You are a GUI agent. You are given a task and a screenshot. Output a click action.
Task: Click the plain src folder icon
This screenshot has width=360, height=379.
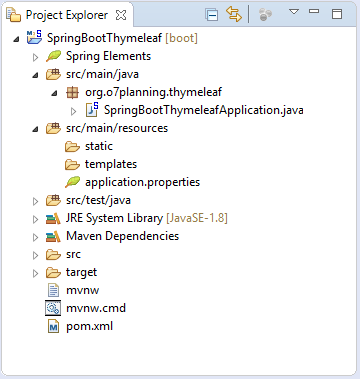pyautogui.click(x=53, y=255)
